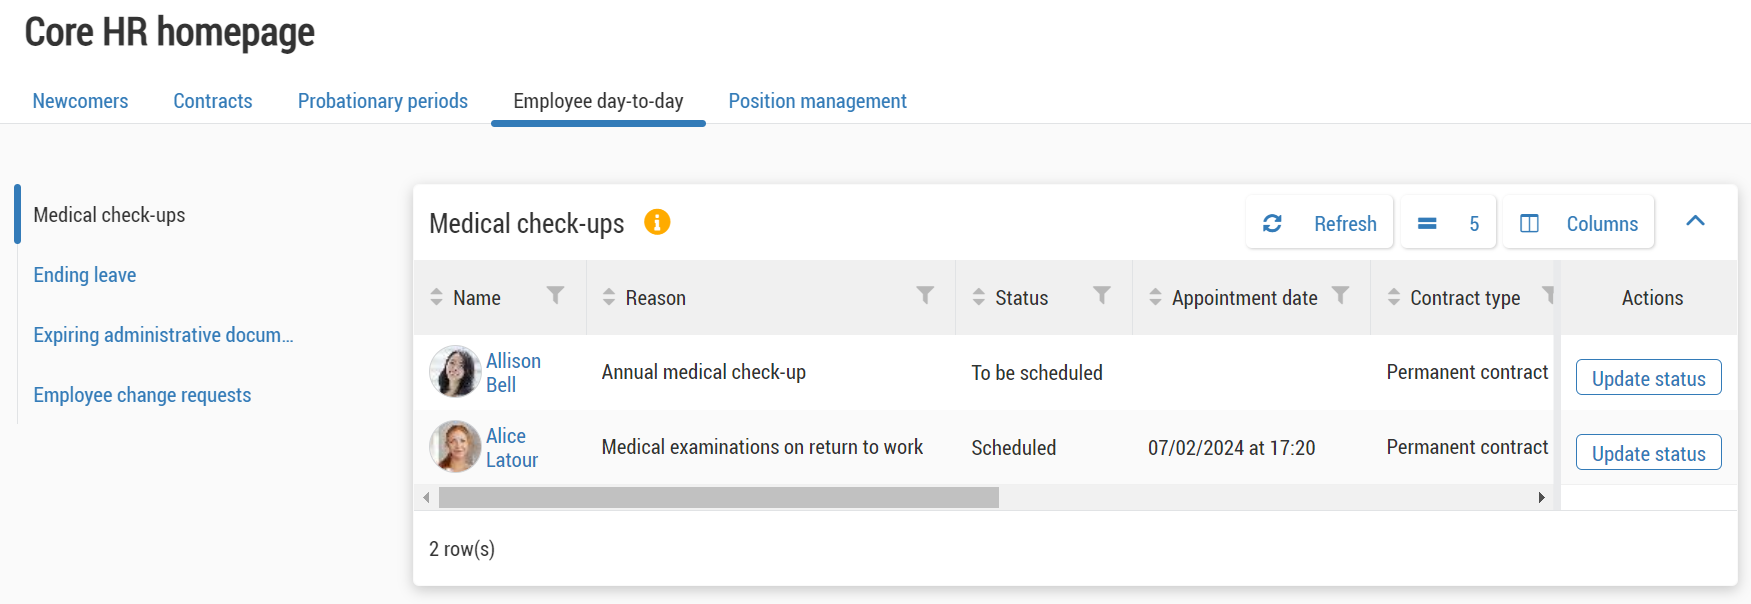Switch to the Contracts tab
This screenshot has width=1751, height=604.
coord(212,101)
